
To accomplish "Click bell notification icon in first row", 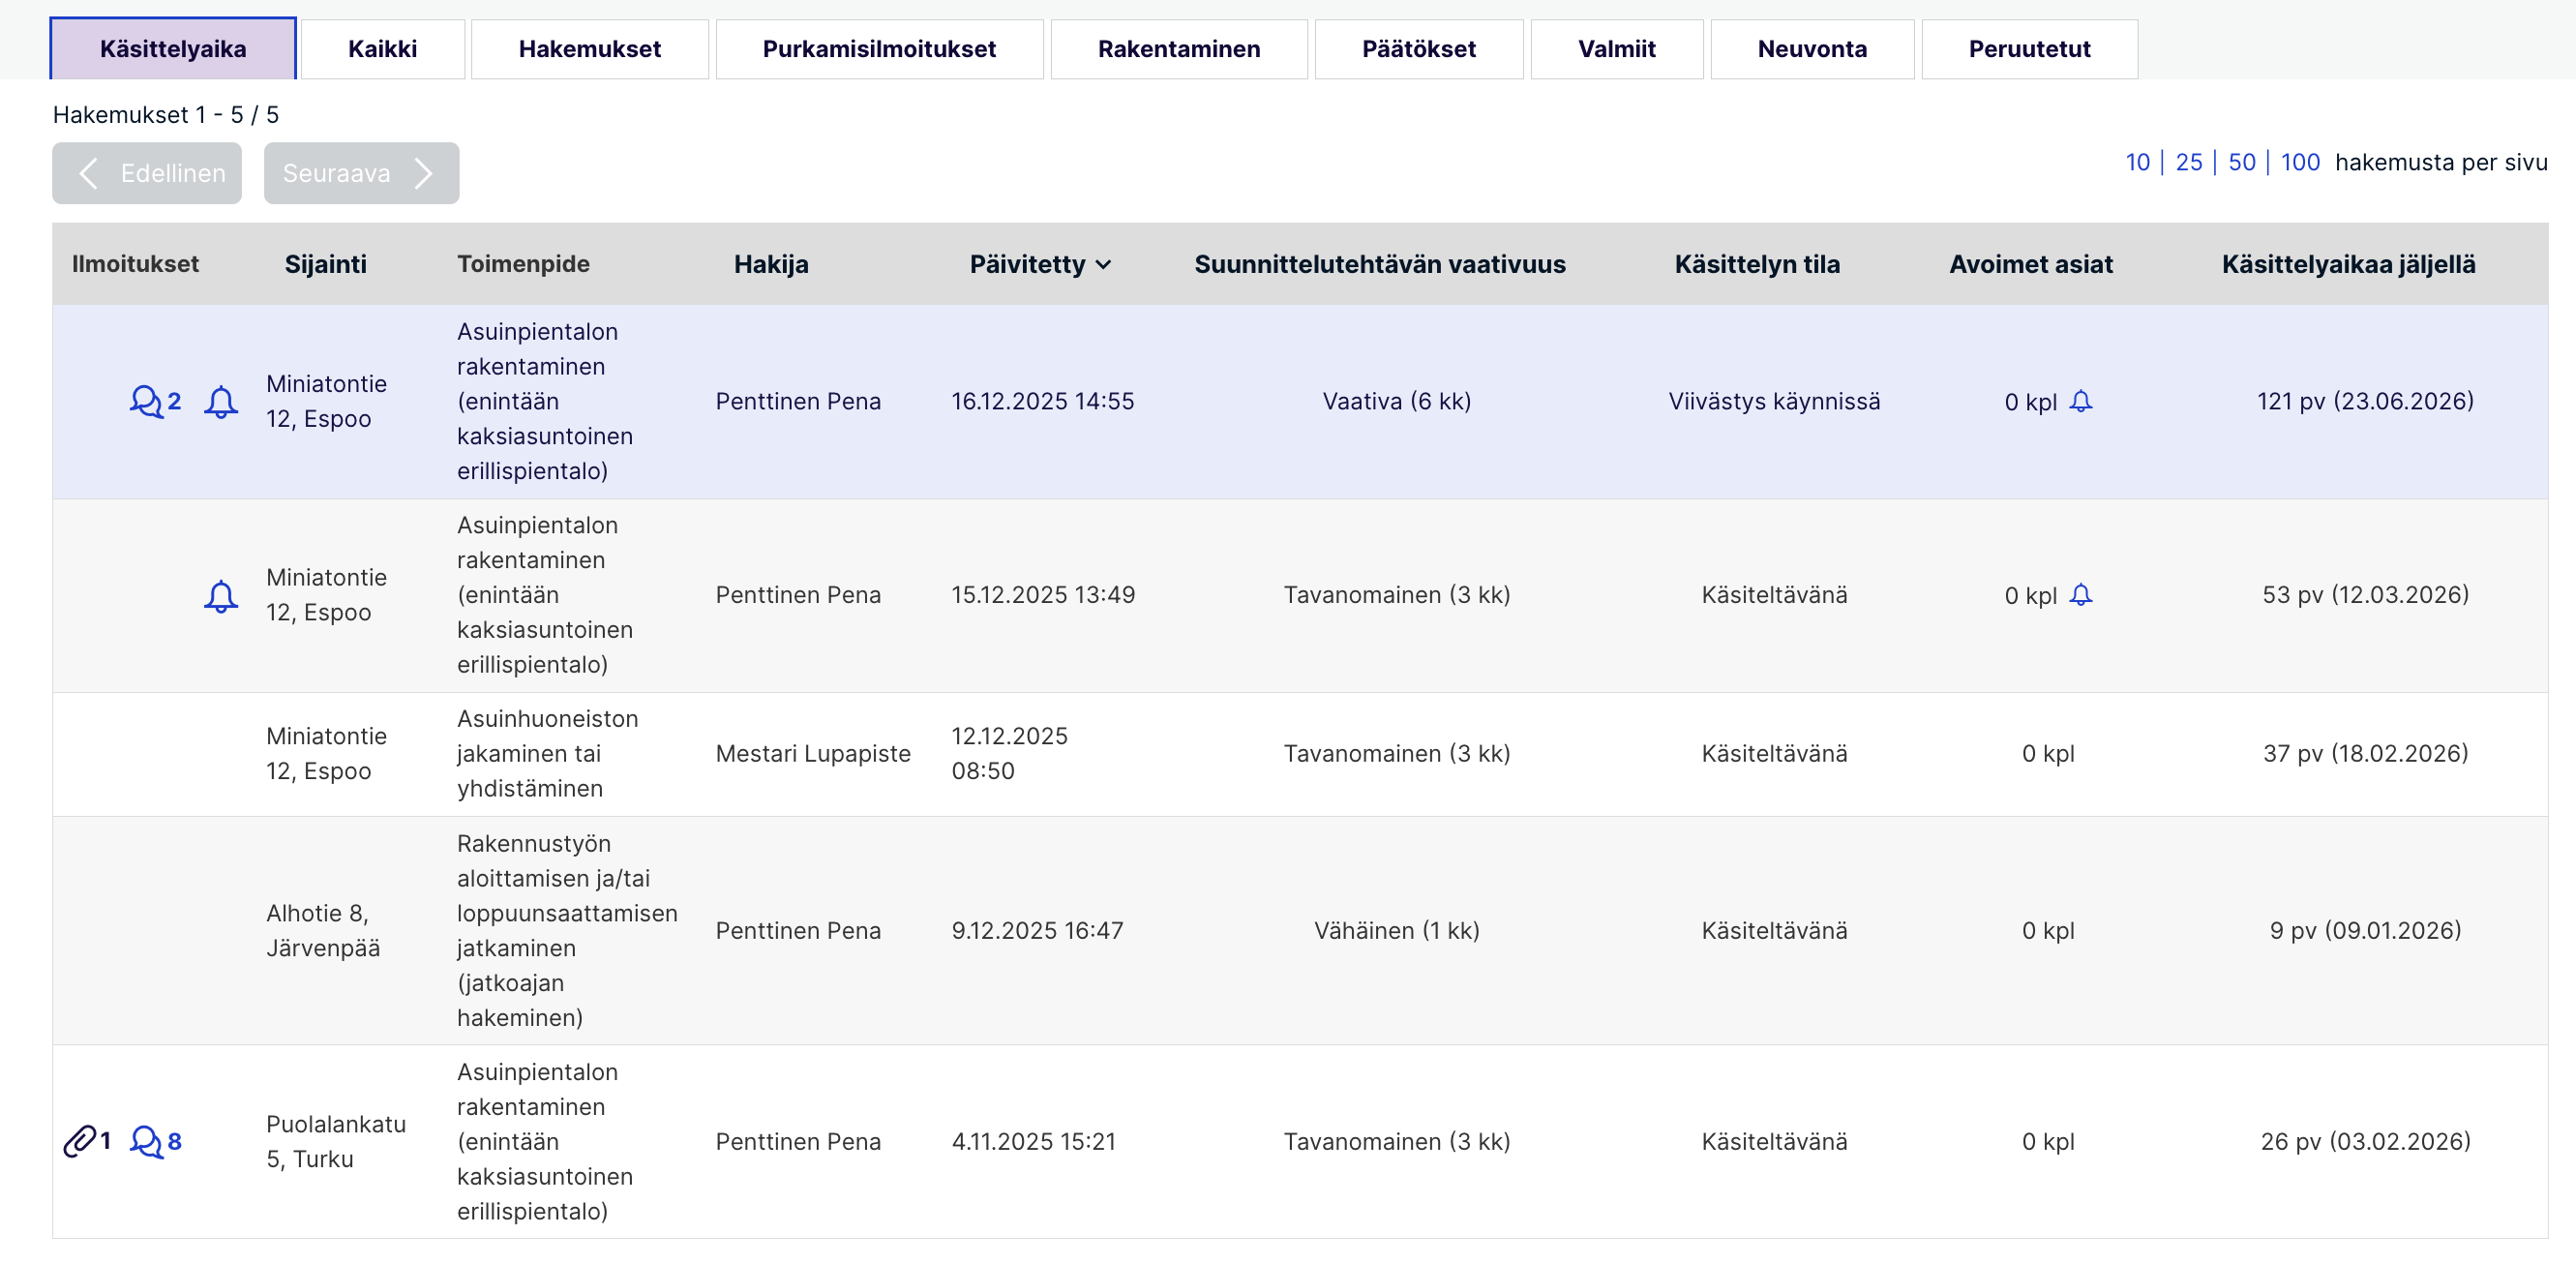I will [221, 402].
